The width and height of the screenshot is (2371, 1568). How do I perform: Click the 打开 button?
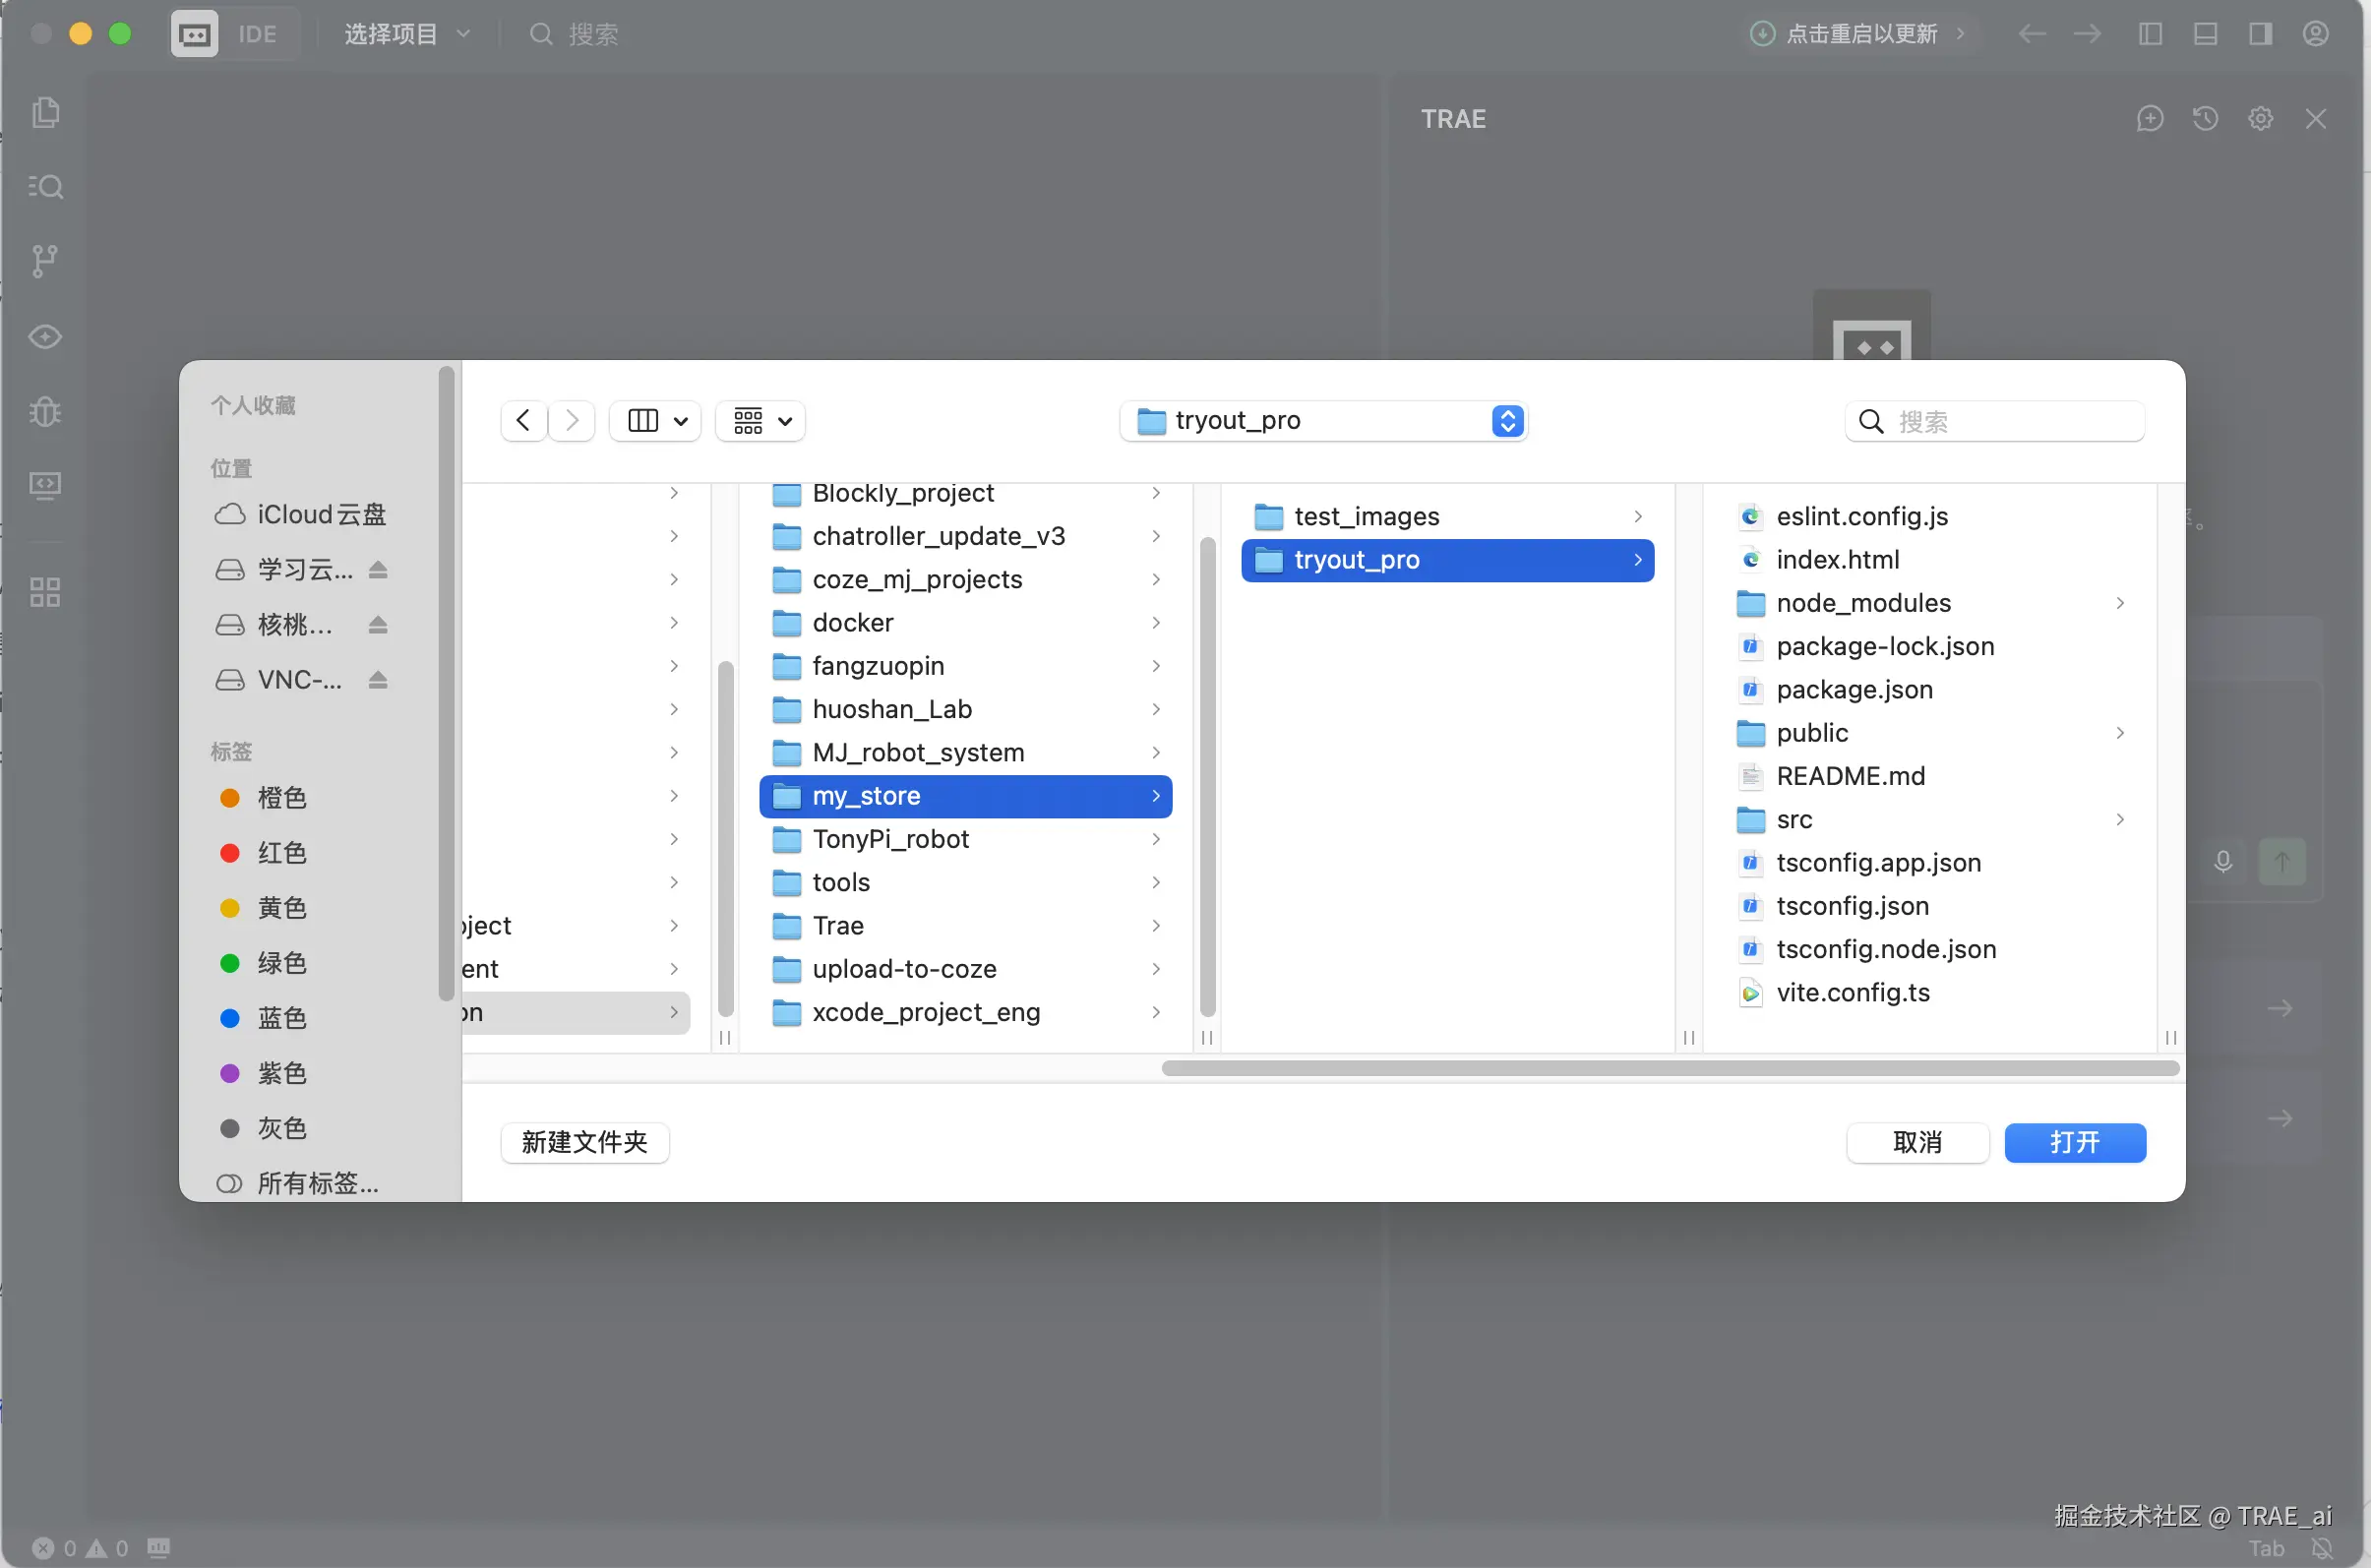click(x=2074, y=1142)
